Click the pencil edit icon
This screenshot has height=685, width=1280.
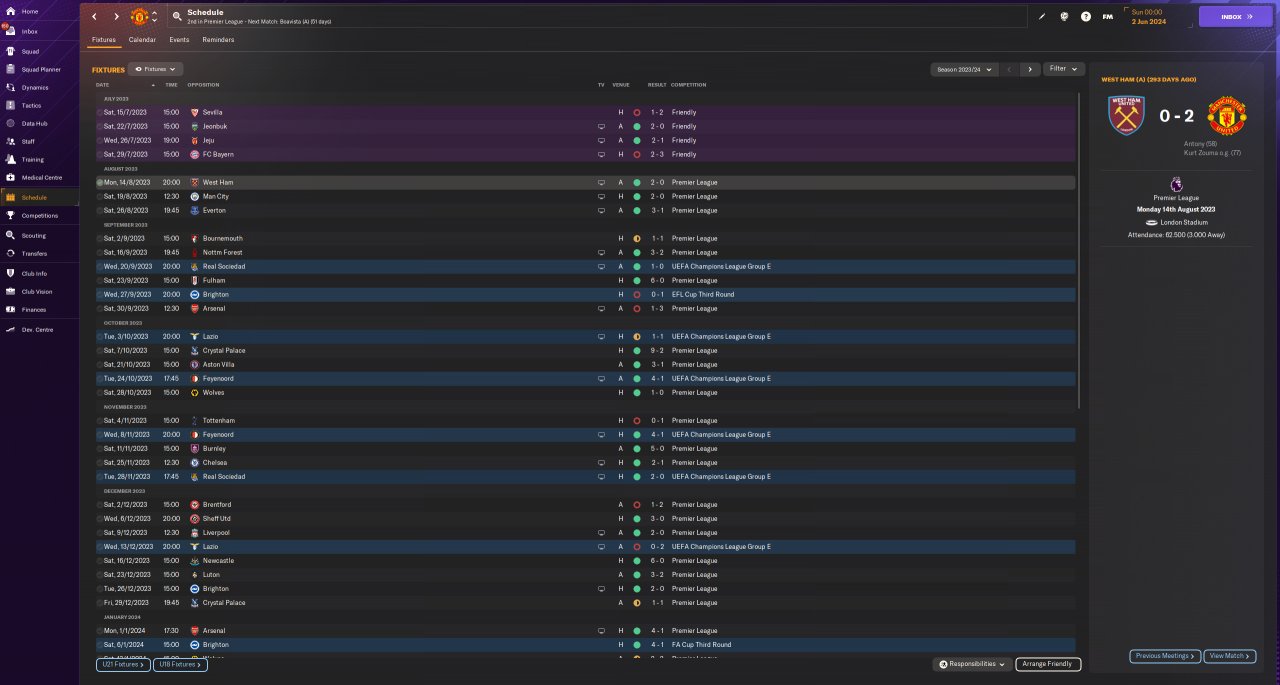point(1042,16)
